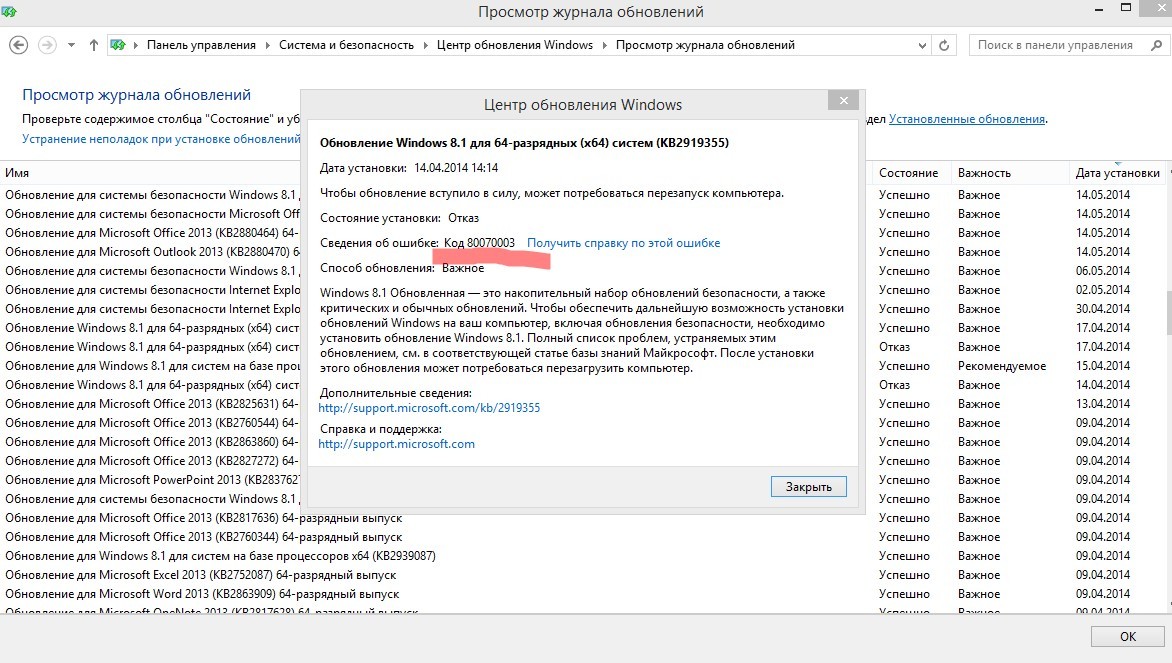Screen dimensions: 1172x663
Task: Open 'Центр обновления Windows' breadcrumb
Action: coord(514,45)
